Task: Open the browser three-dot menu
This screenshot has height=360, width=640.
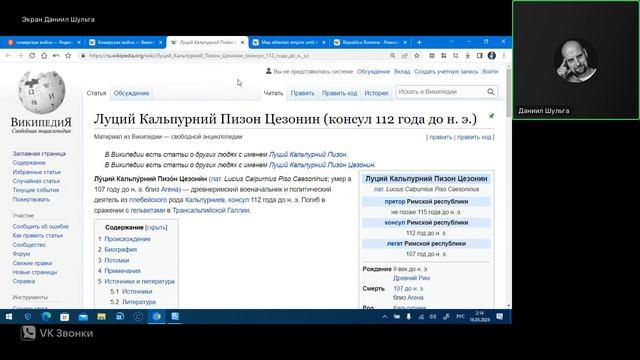Action: tap(504, 56)
